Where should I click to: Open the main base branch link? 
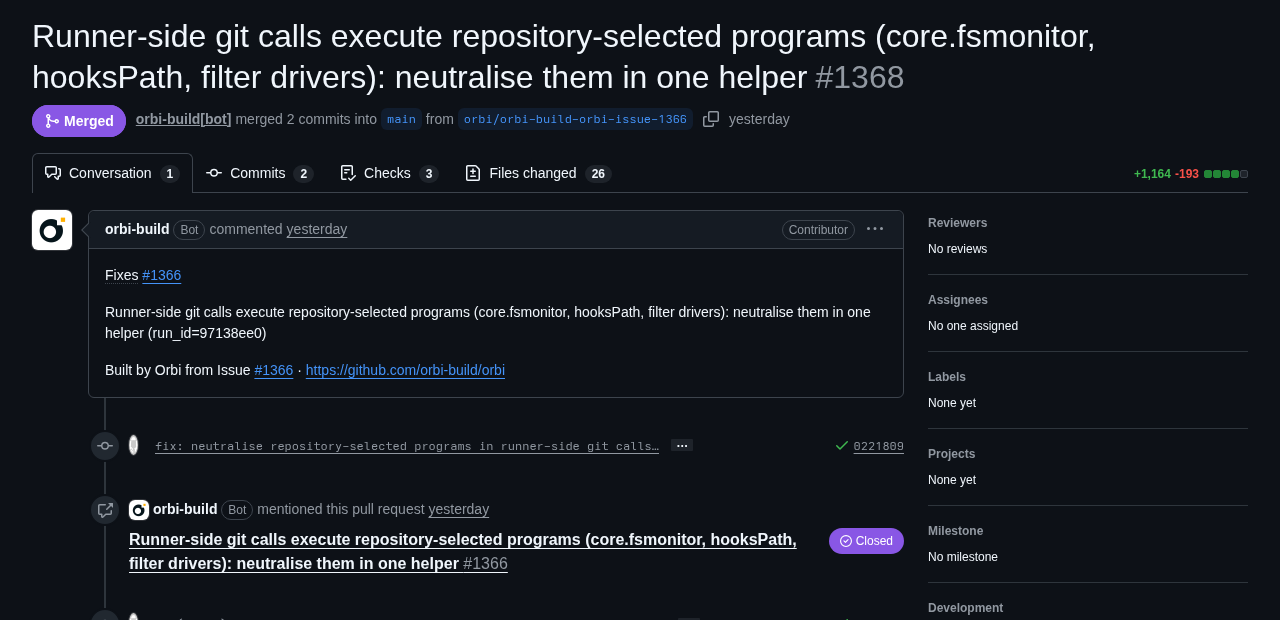pyautogui.click(x=401, y=119)
